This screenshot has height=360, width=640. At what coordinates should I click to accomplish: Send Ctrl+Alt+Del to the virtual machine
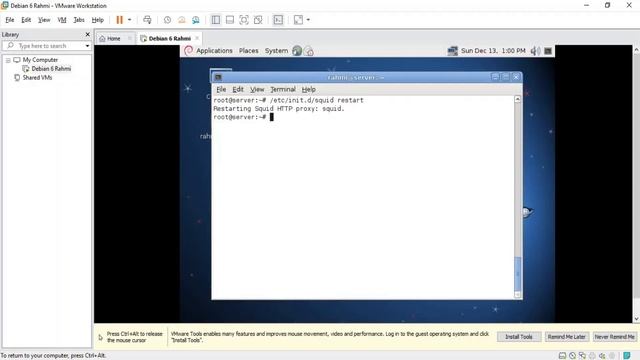(147, 20)
